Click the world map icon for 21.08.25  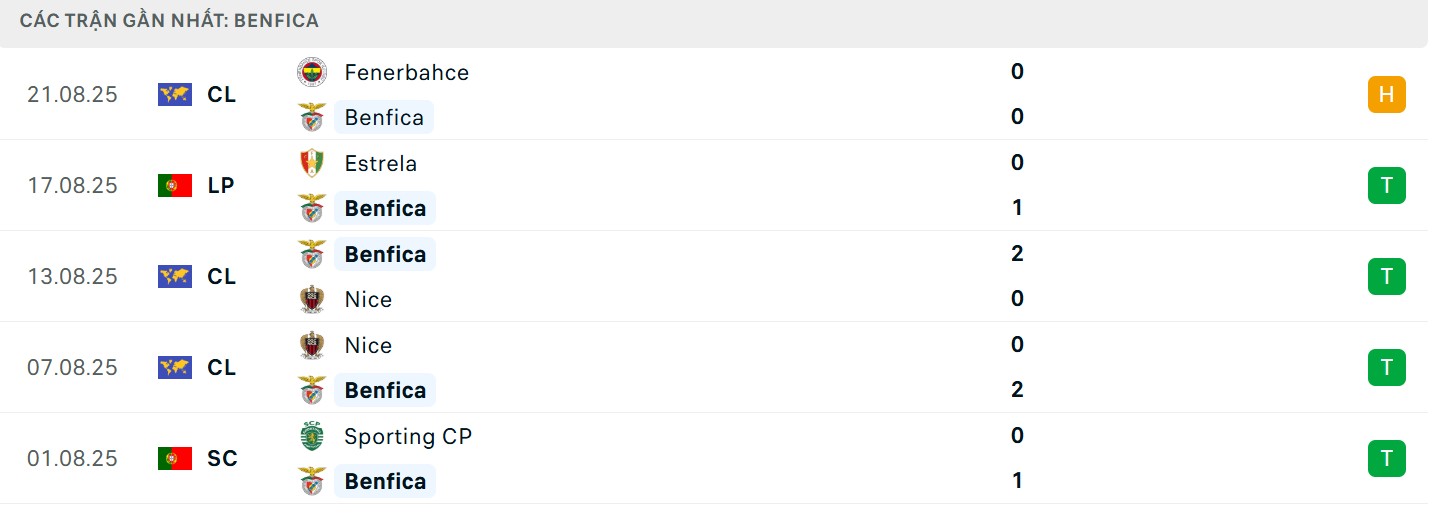175,94
